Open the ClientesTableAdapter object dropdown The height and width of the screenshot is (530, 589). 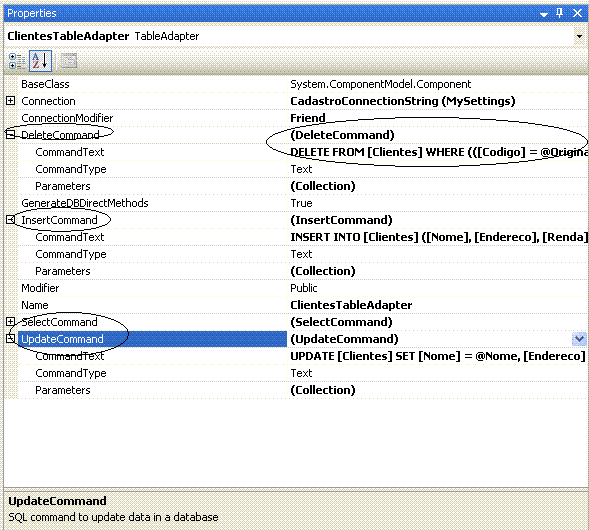coord(579,36)
